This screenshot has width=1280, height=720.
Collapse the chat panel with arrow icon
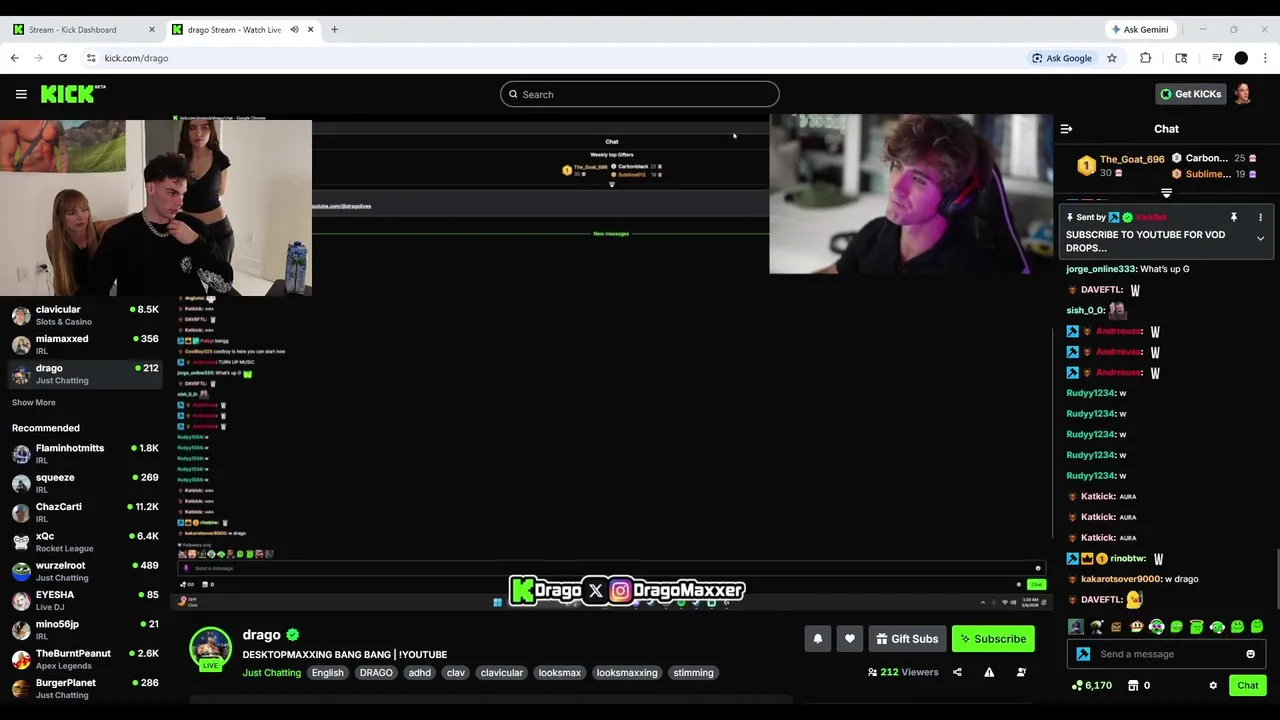point(1066,129)
